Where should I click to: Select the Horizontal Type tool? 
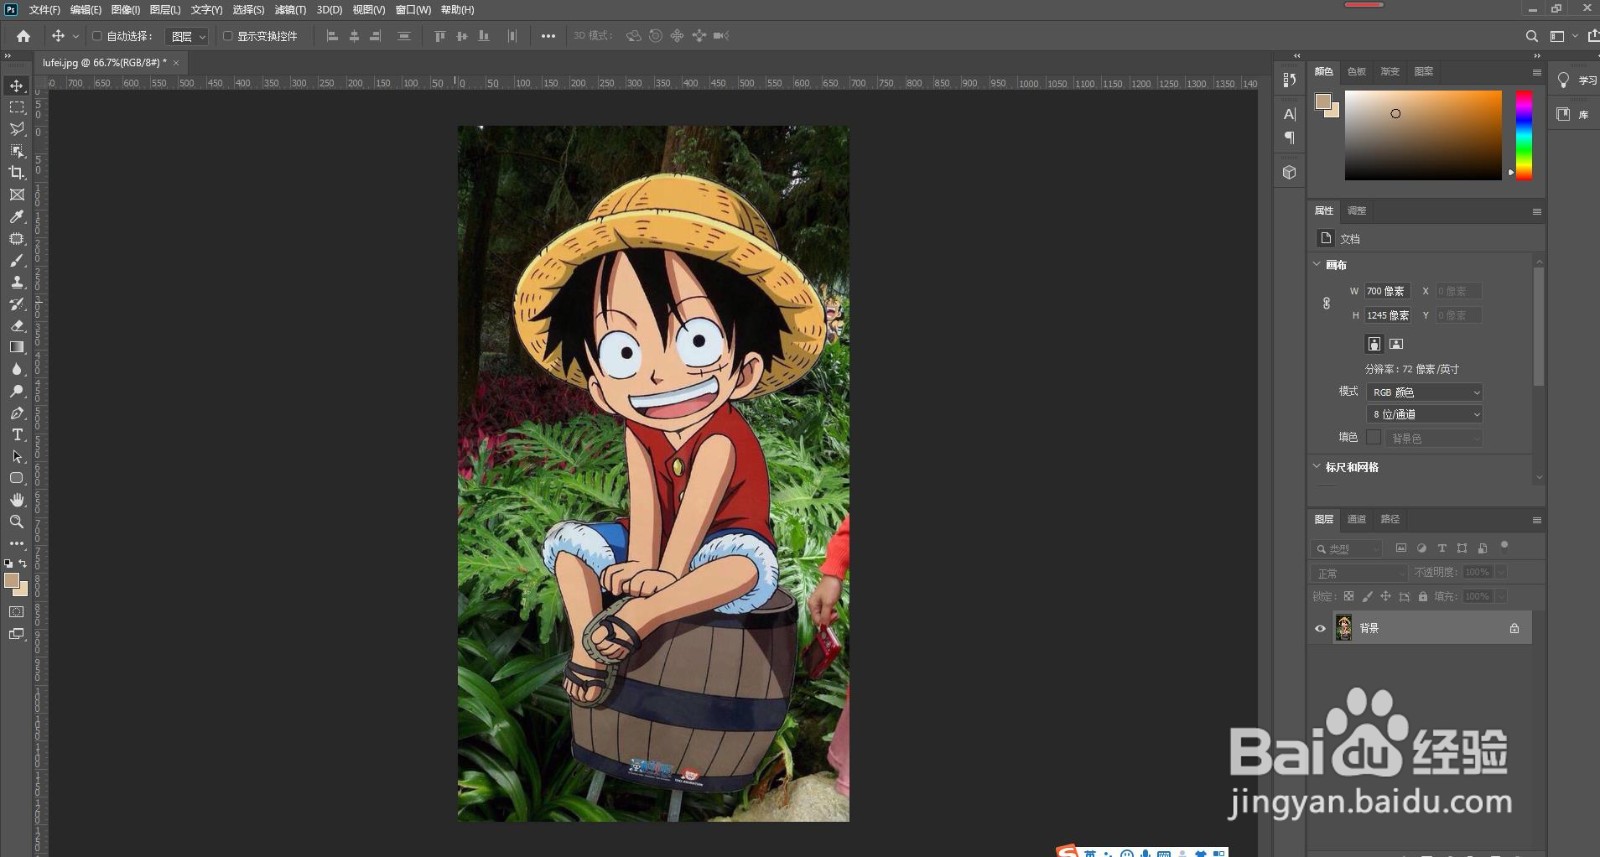tap(17, 435)
